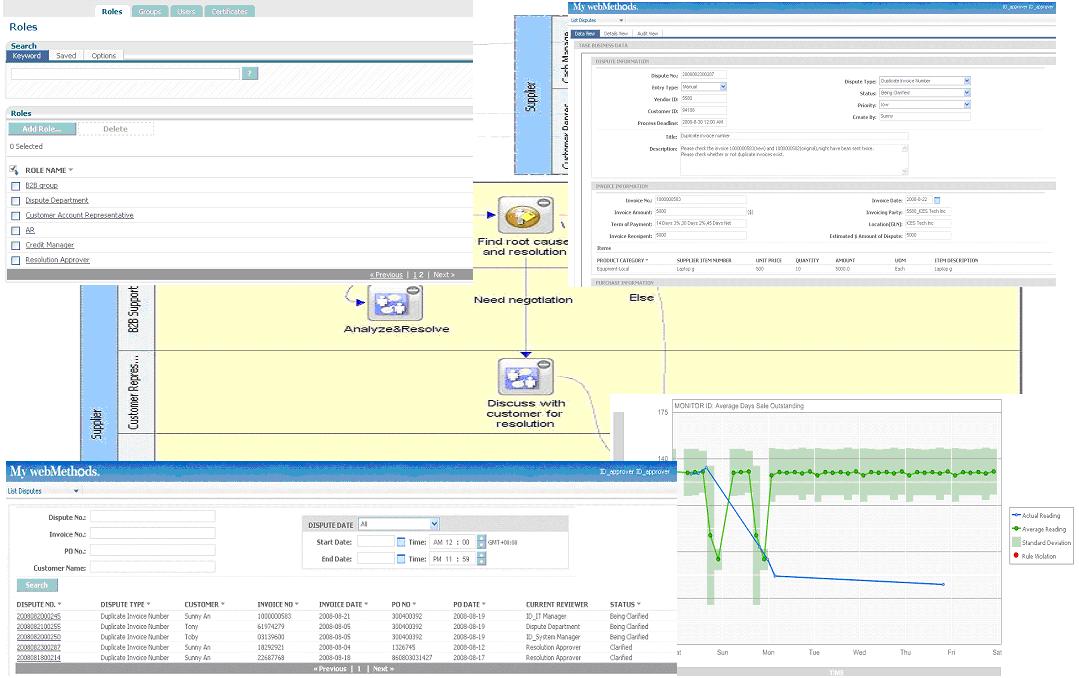Click the search help question-mark button
Viewport: 1079px width, 678px height.
[x=250, y=73]
